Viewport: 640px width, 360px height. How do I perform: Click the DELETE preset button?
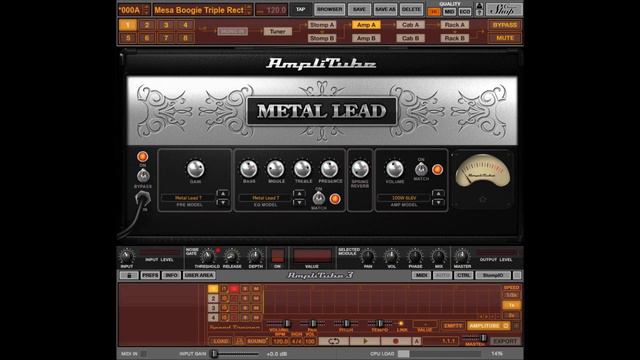point(411,9)
